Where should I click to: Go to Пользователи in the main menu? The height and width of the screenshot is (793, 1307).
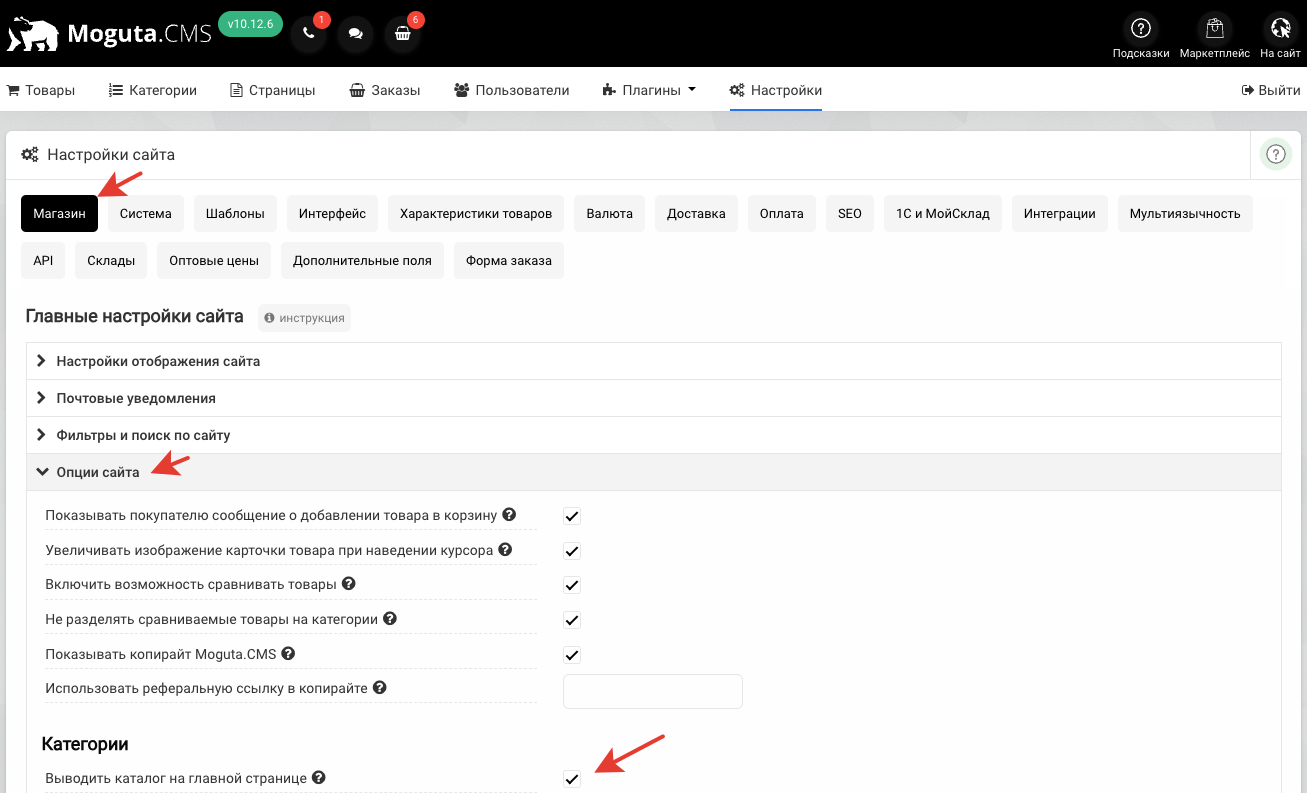coord(512,90)
